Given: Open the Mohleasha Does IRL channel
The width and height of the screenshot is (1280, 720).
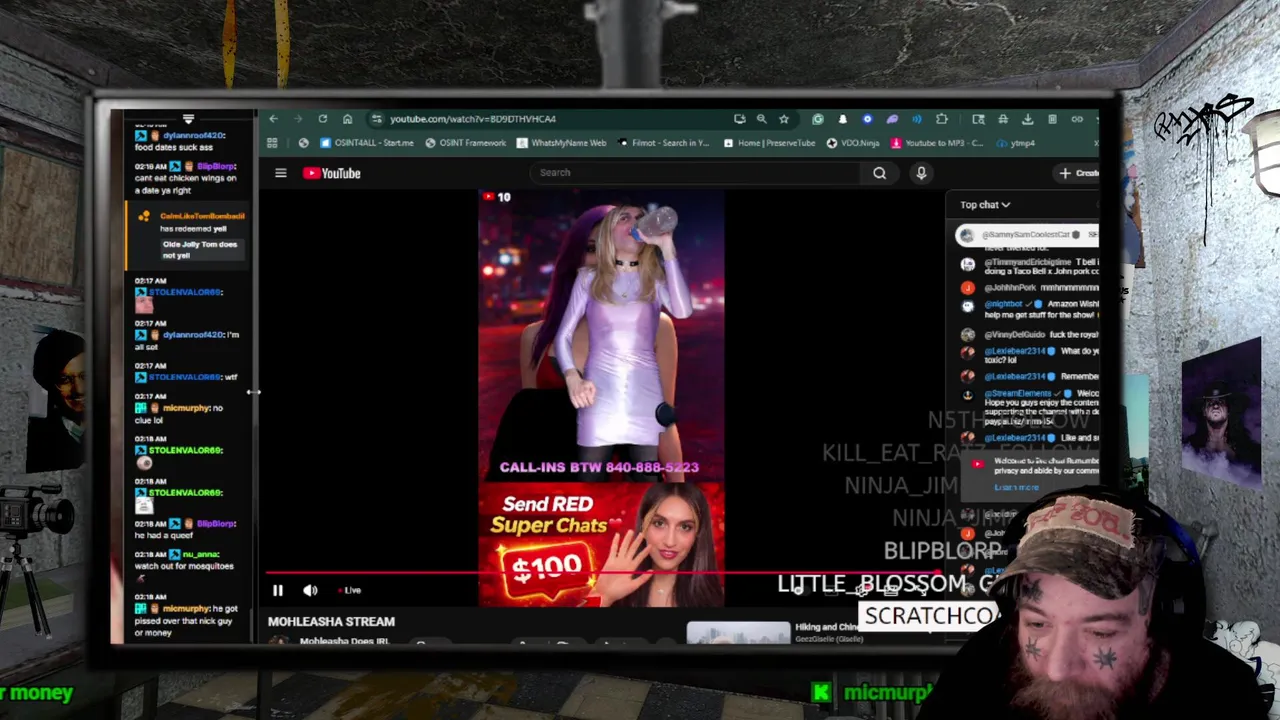Looking at the screenshot, I should click(x=344, y=641).
